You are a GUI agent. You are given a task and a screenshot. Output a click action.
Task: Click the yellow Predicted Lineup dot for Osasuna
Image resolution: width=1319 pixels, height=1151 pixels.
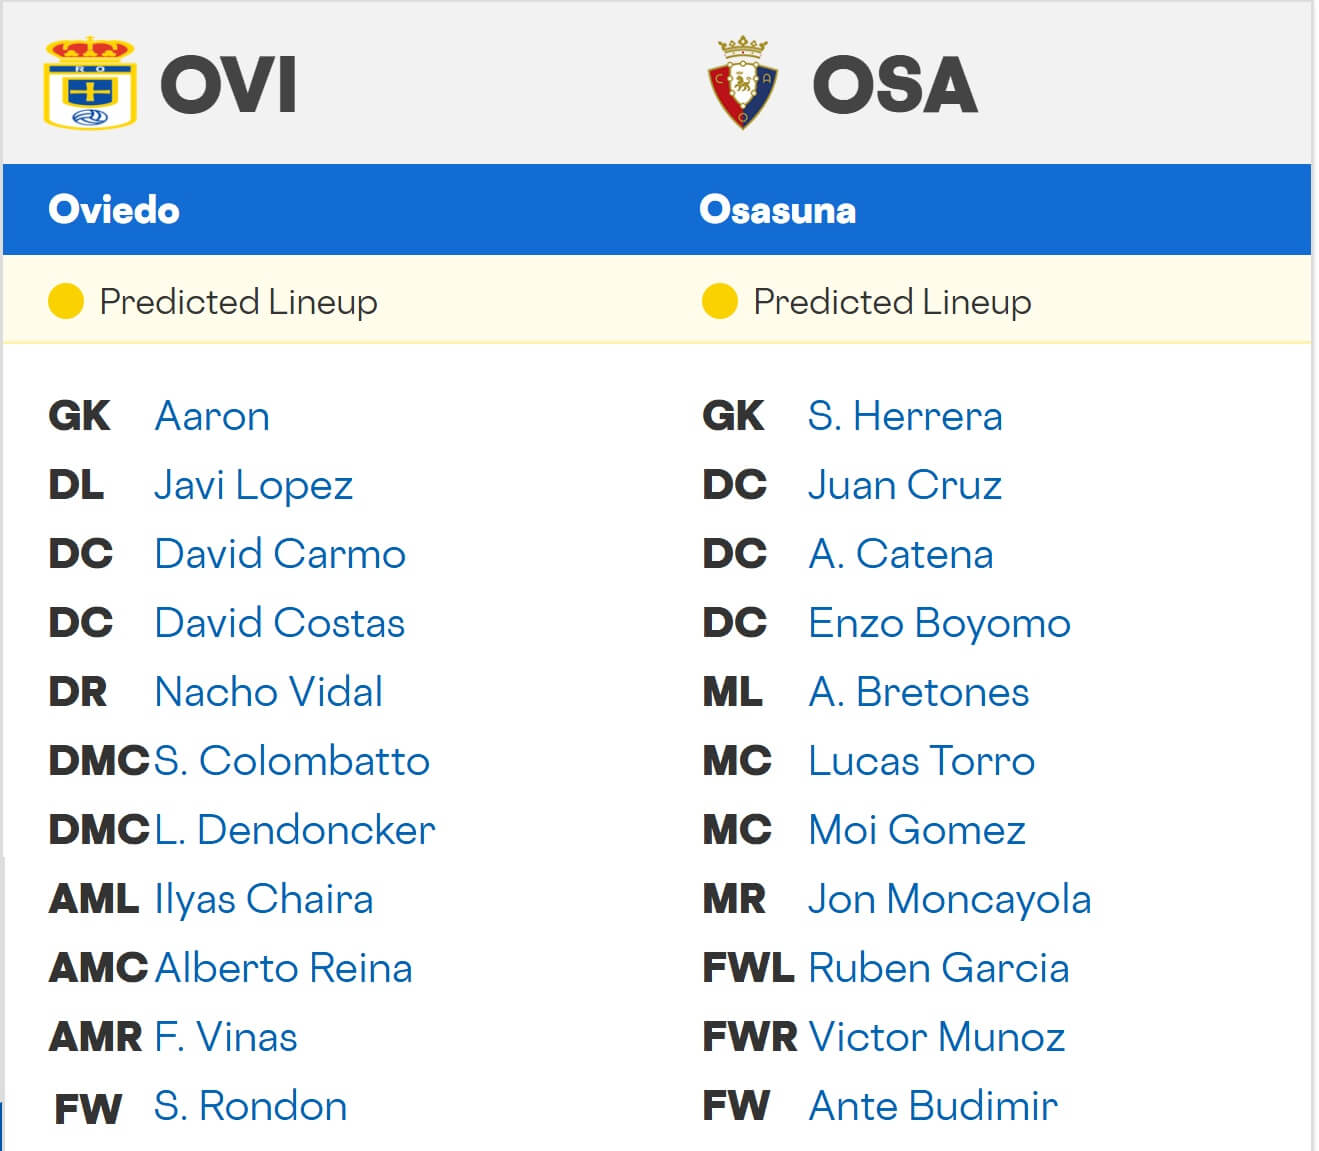719,301
